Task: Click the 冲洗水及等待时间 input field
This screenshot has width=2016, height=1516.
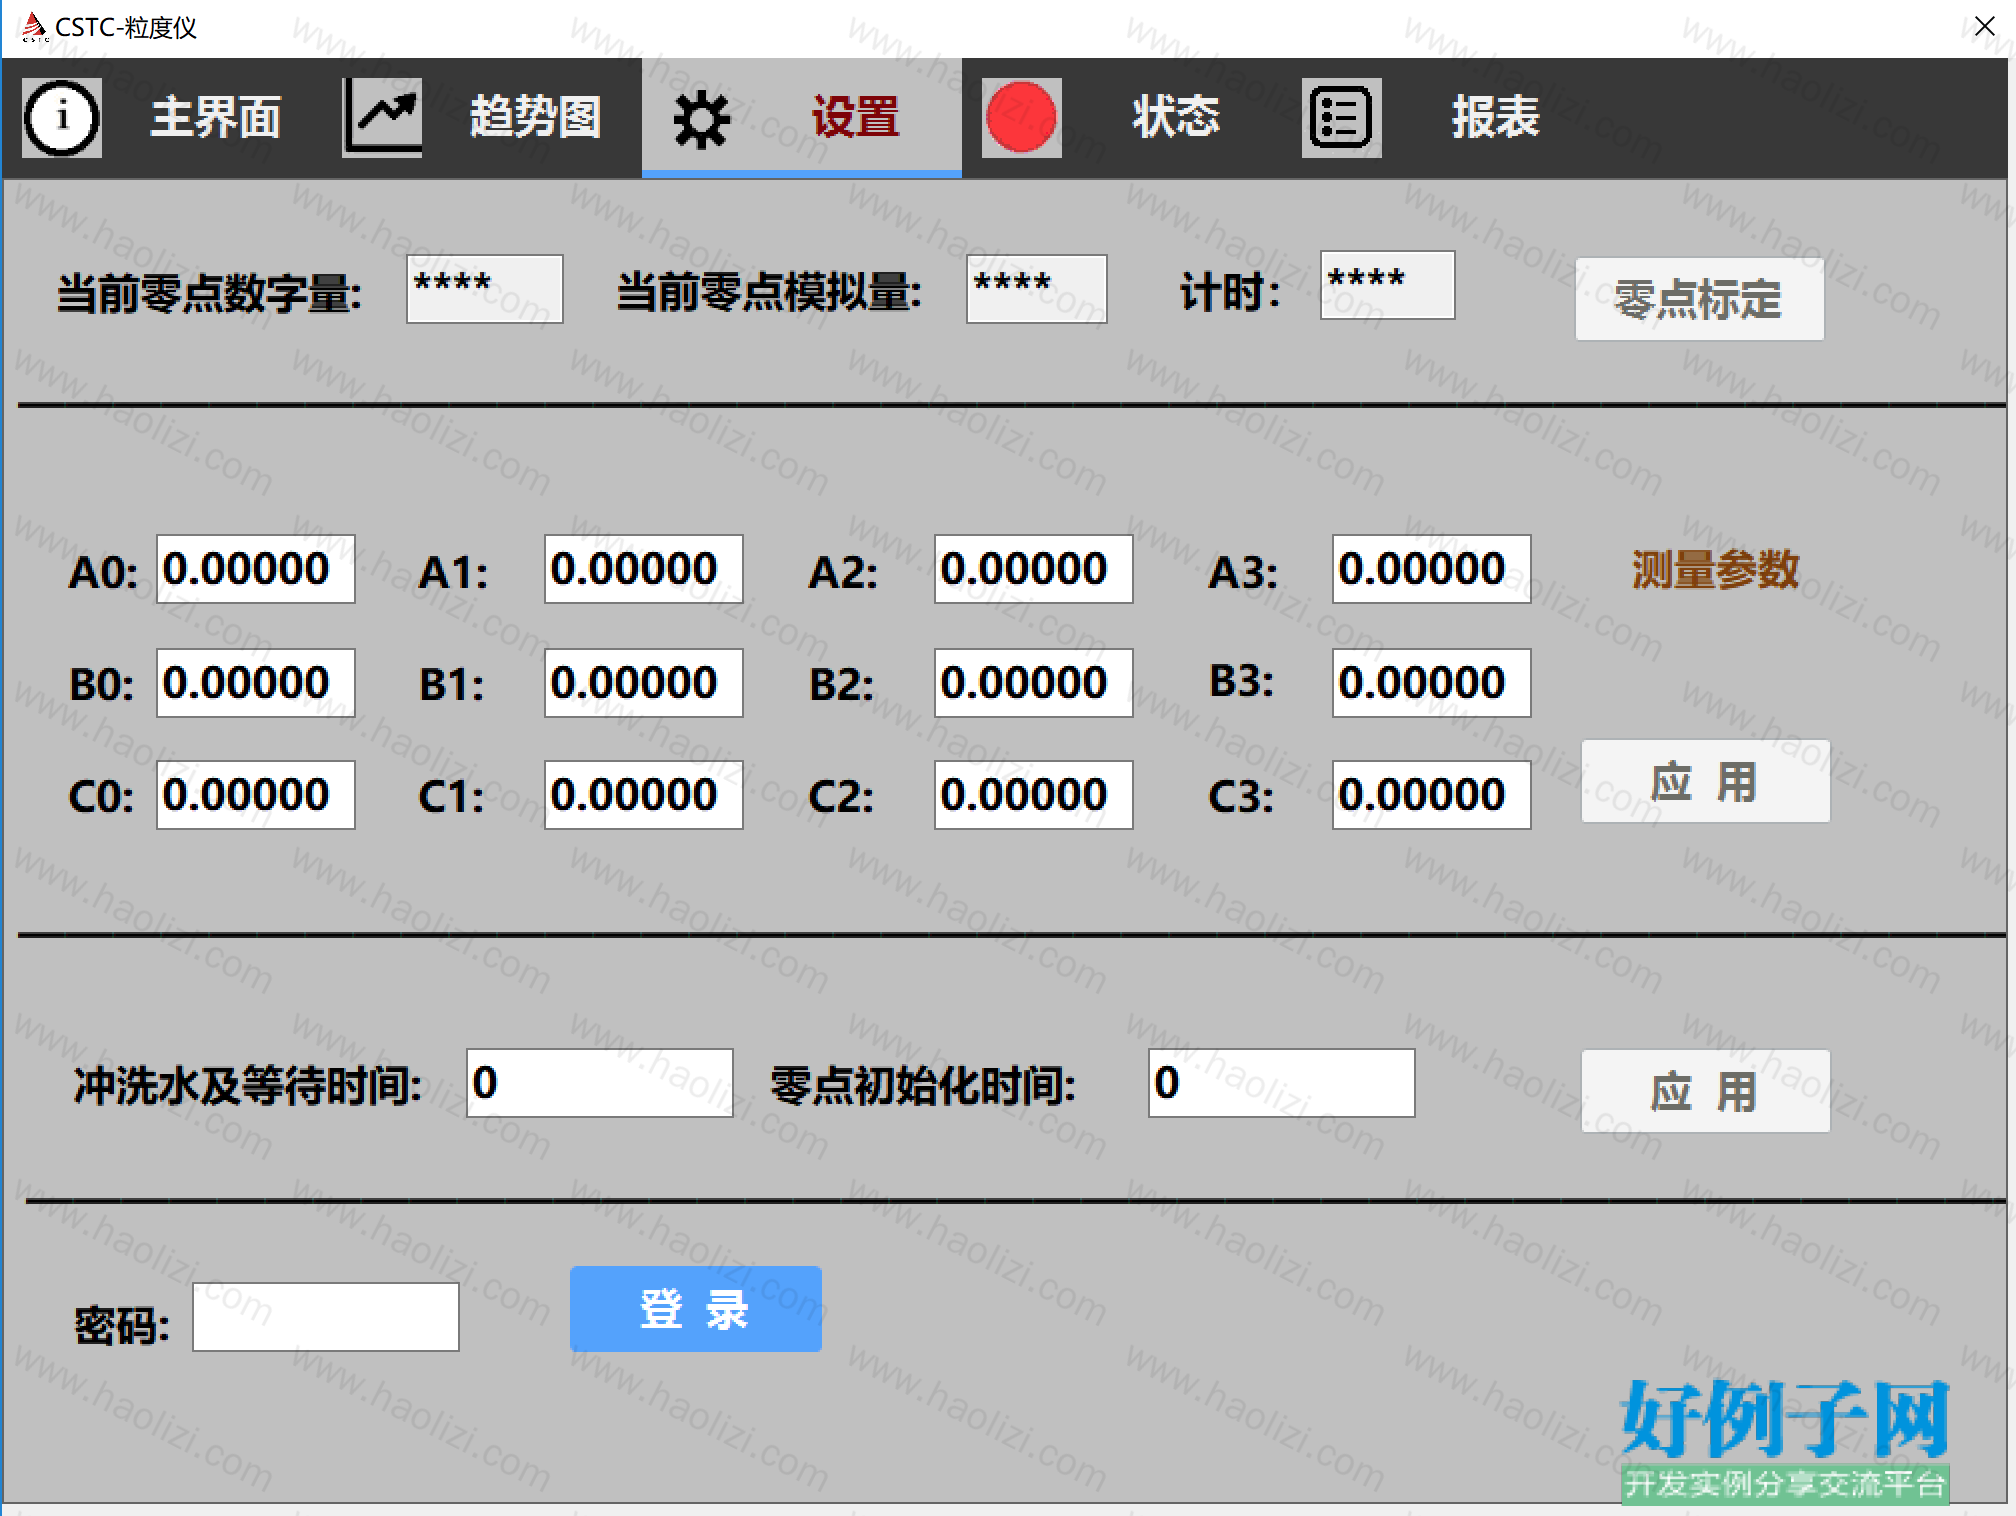Action: click(600, 1083)
